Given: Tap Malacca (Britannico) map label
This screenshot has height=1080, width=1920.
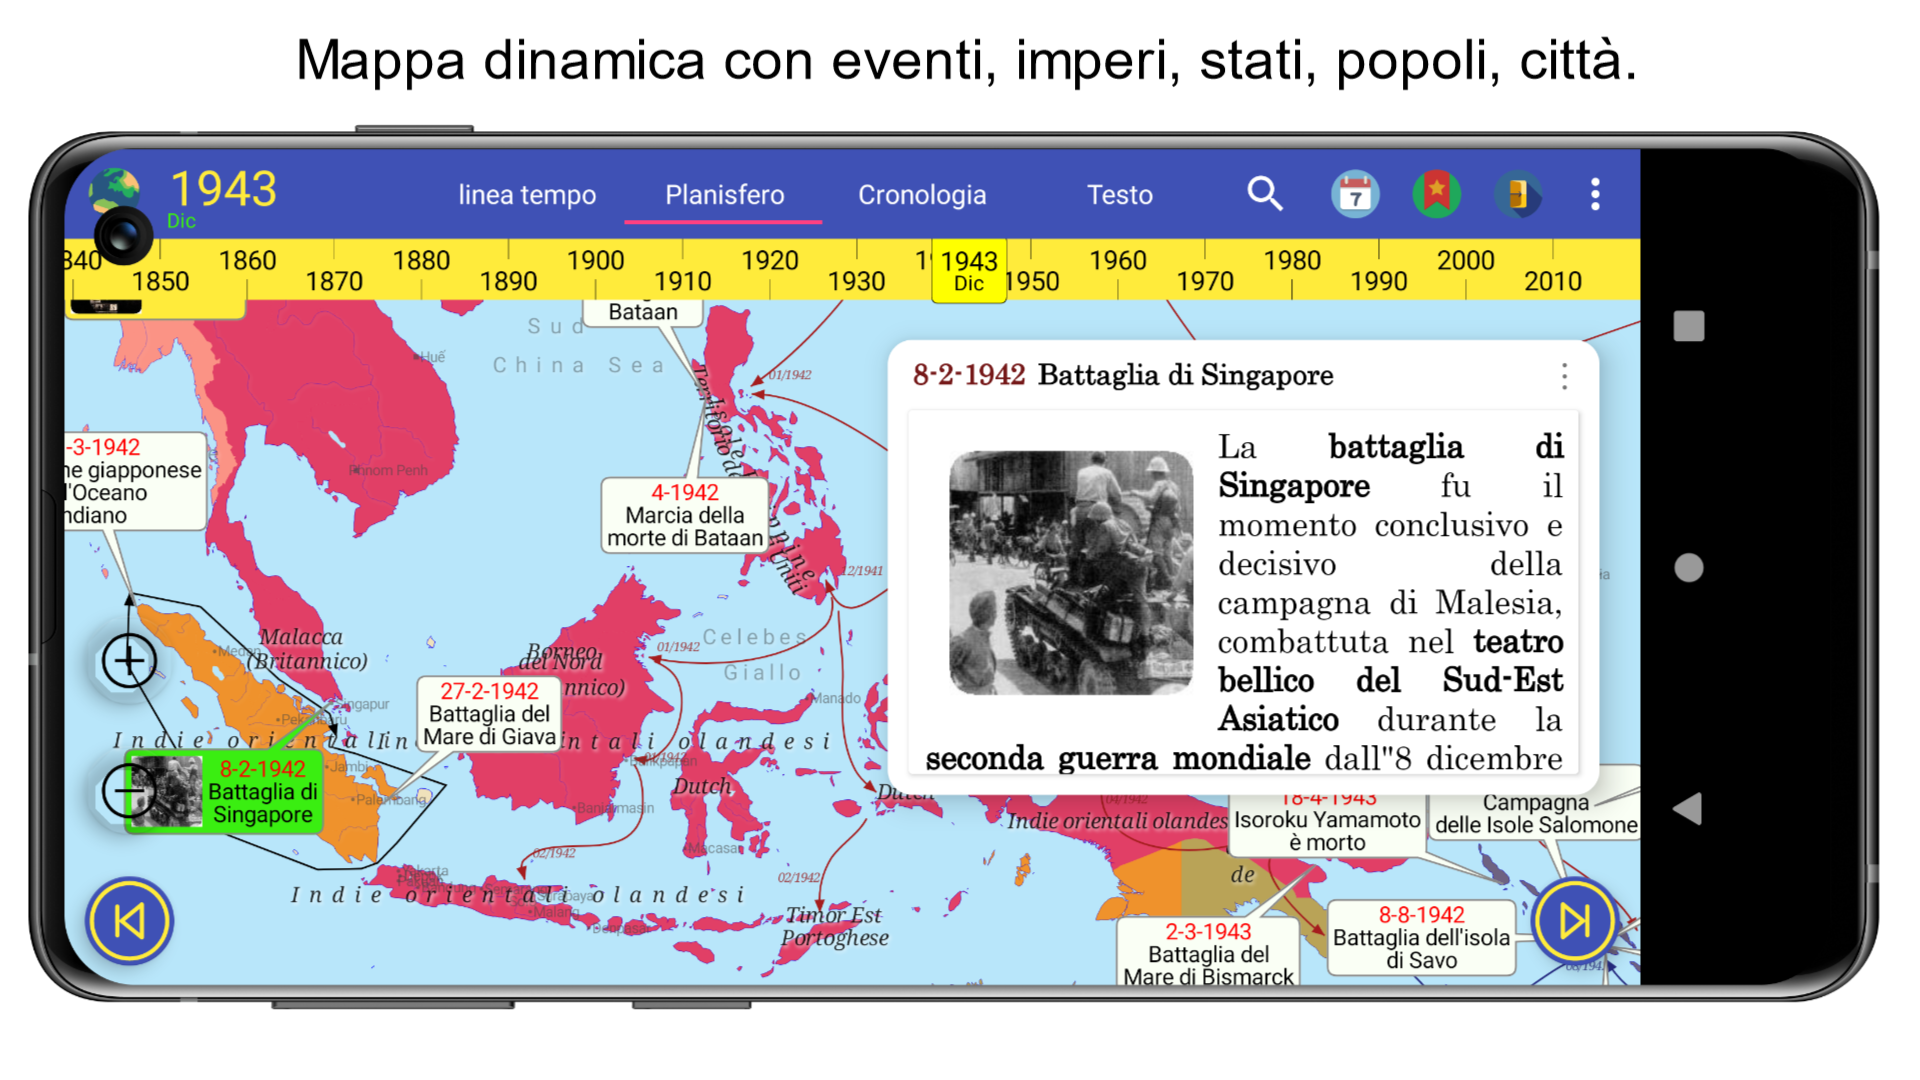Looking at the screenshot, I should (x=306, y=649).
